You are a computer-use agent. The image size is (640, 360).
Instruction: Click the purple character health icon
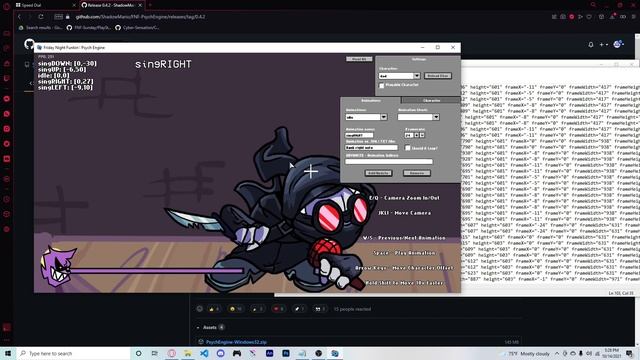(58, 266)
